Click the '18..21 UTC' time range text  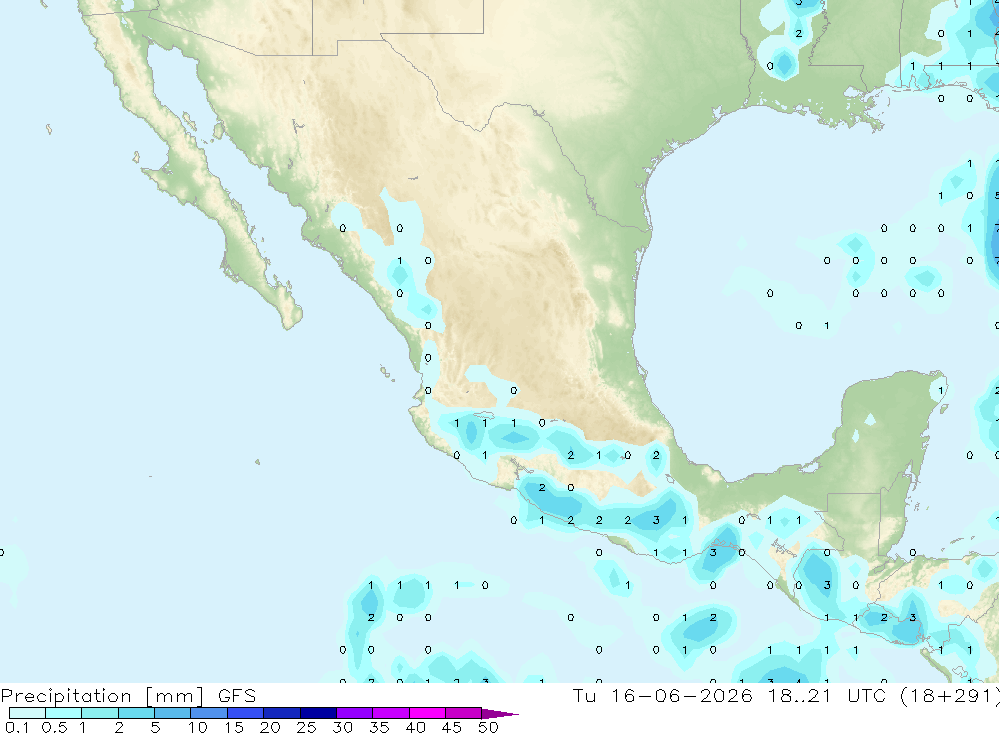[x=827, y=695]
